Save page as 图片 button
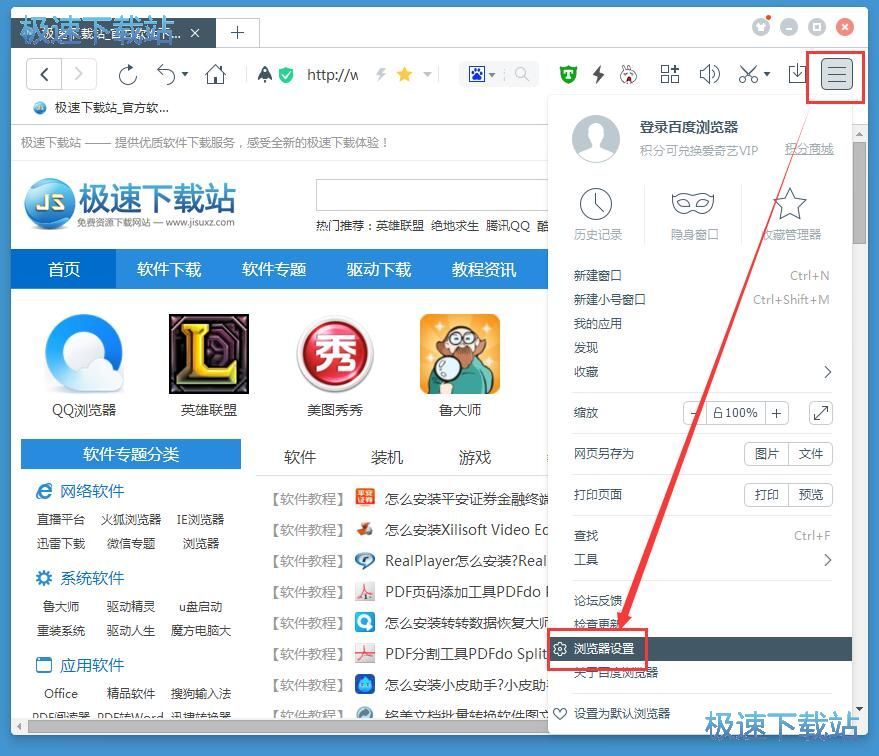Image resolution: width=879 pixels, height=756 pixels. tap(767, 454)
